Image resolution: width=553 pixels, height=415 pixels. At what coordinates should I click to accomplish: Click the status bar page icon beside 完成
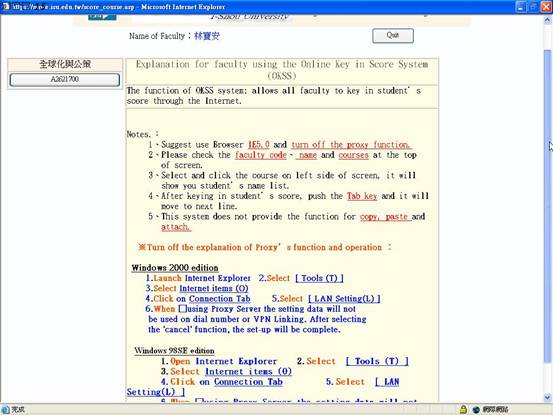click(5, 409)
